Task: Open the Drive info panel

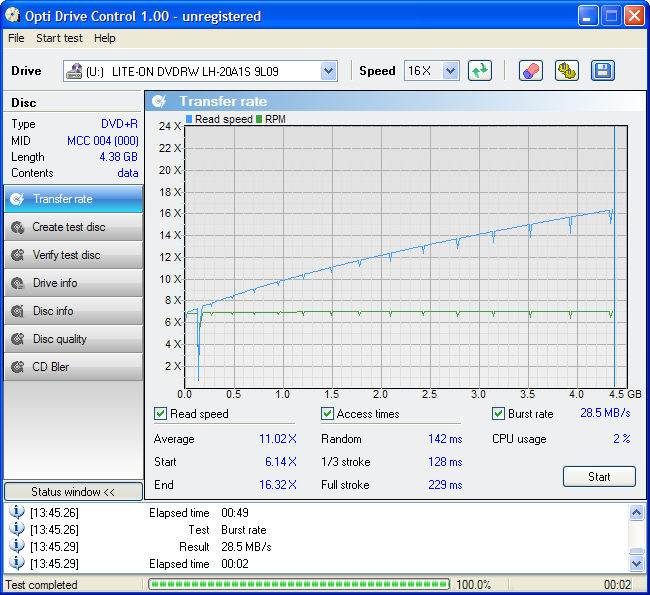Action: pos(72,283)
